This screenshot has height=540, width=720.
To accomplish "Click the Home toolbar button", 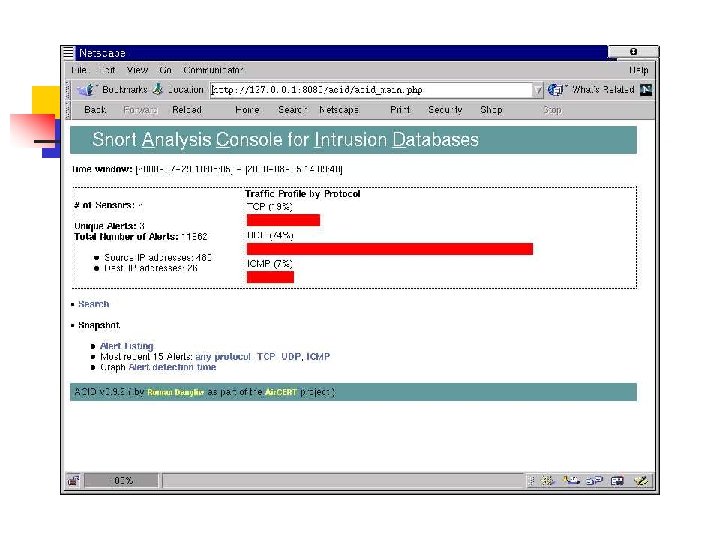I will [x=247, y=110].
